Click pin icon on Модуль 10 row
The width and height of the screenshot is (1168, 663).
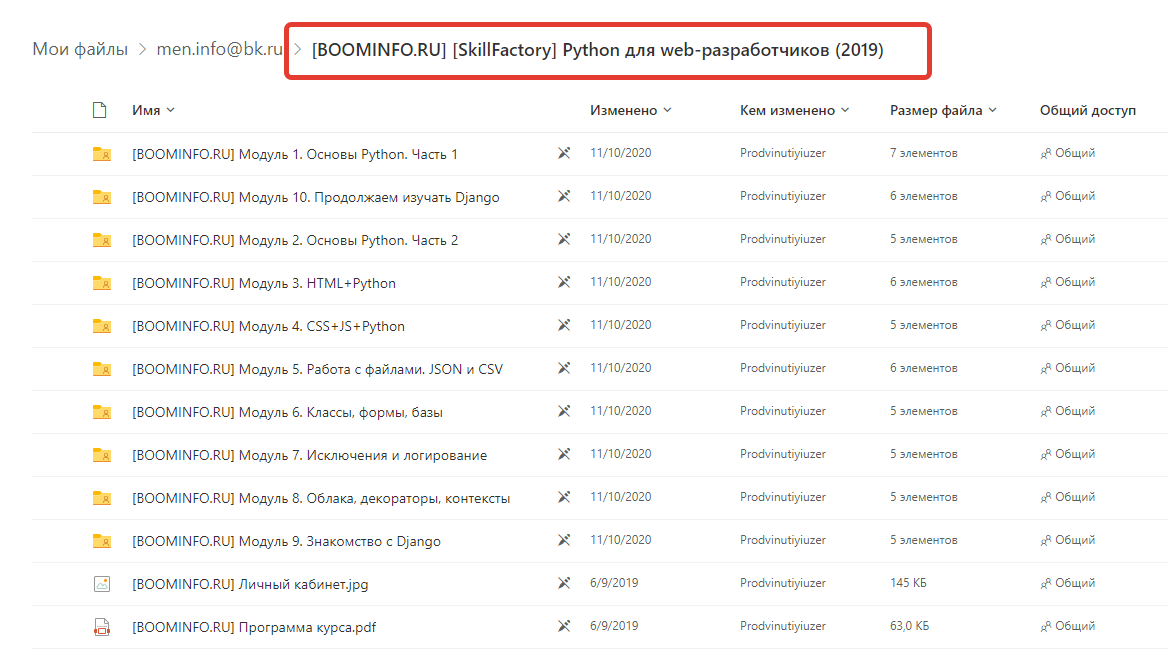click(x=564, y=196)
